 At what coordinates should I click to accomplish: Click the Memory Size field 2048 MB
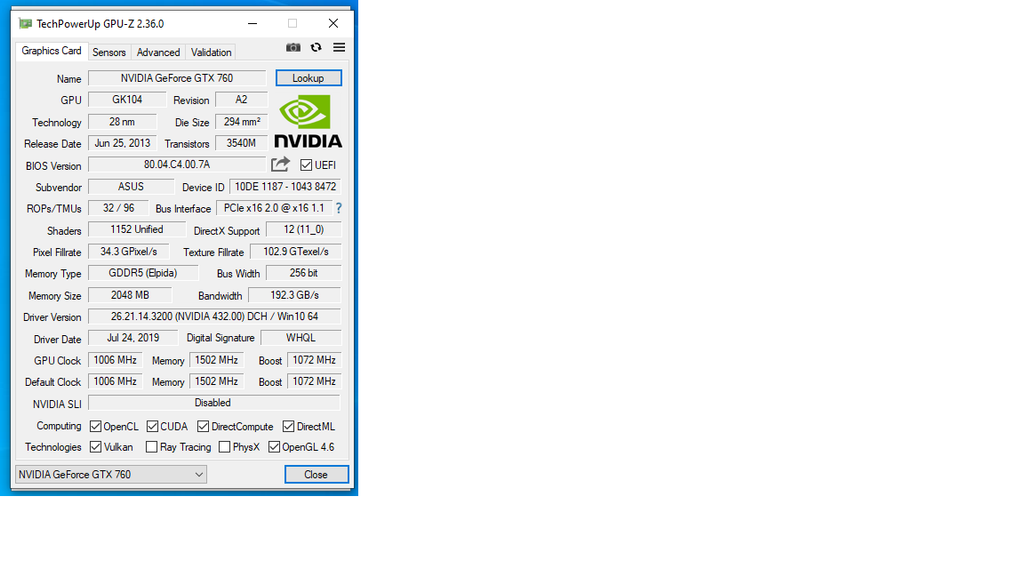pos(130,295)
